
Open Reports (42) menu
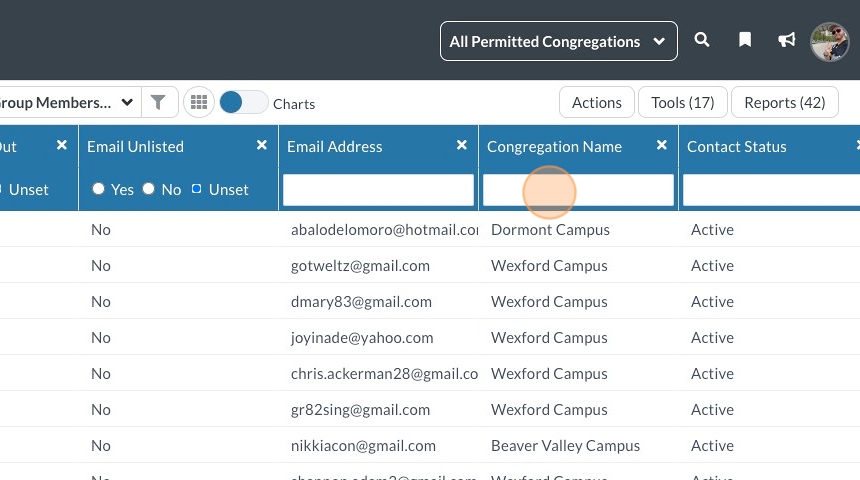pyautogui.click(x=784, y=102)
